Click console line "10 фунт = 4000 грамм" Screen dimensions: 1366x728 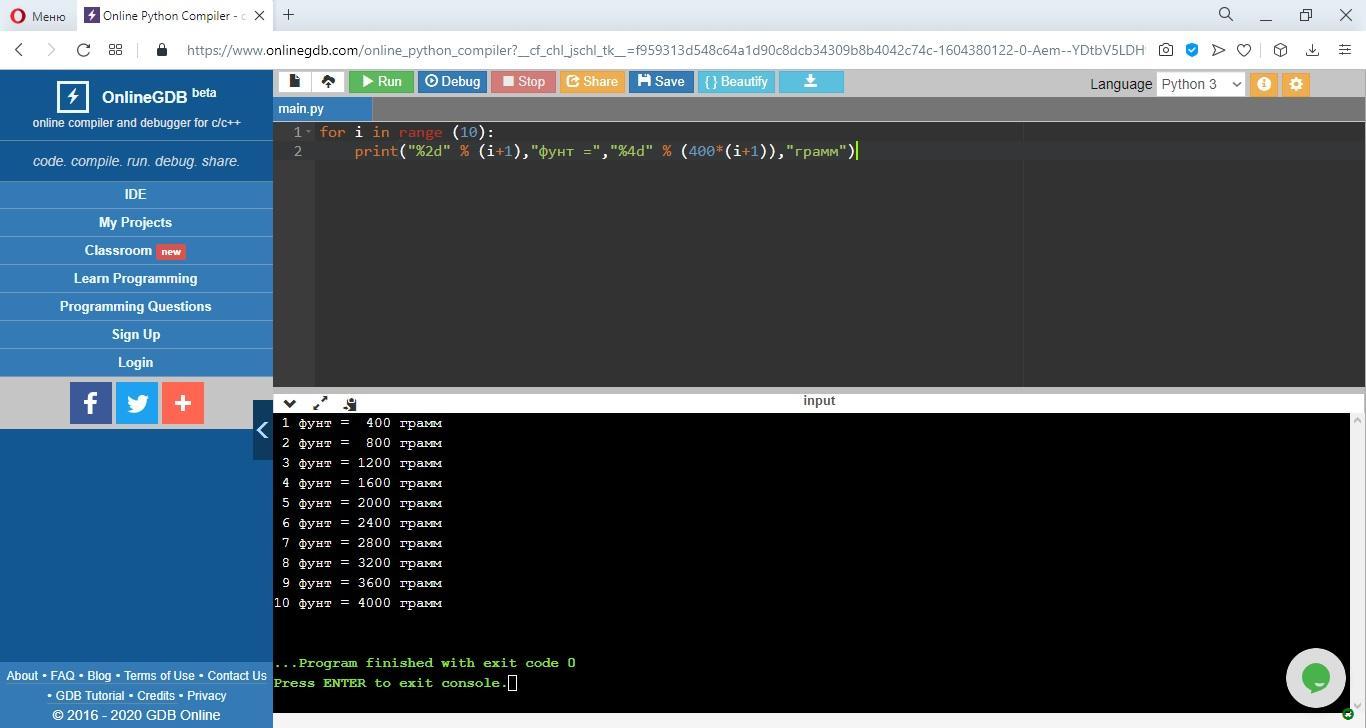click(358, 603)
